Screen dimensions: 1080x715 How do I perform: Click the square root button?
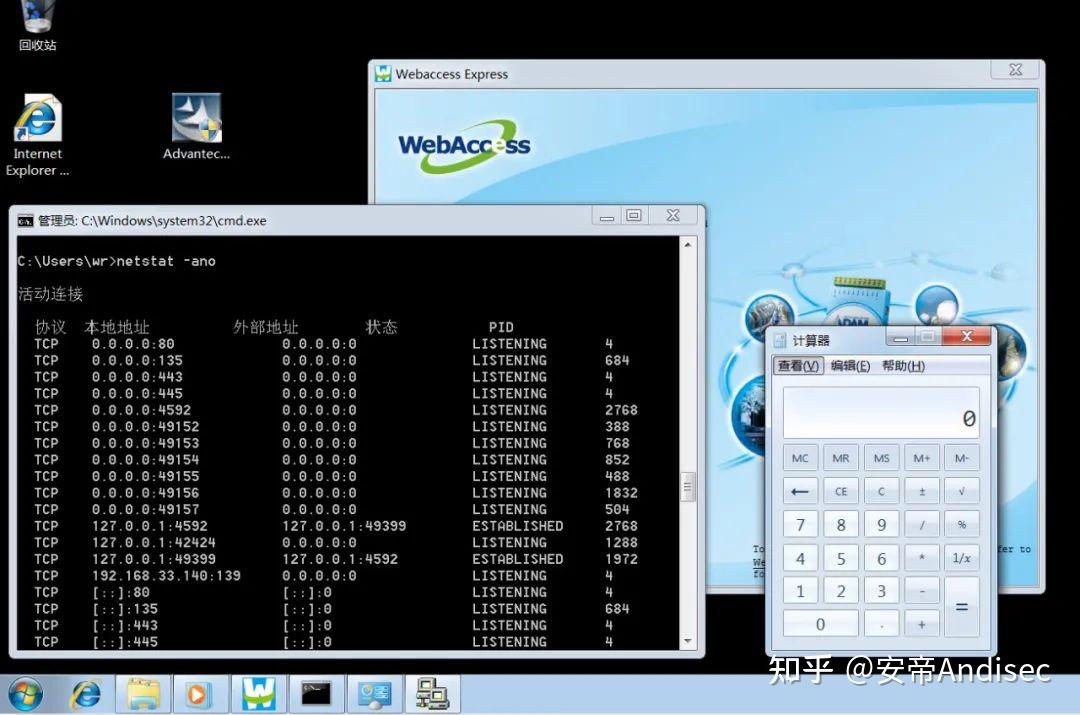(962, 491)
